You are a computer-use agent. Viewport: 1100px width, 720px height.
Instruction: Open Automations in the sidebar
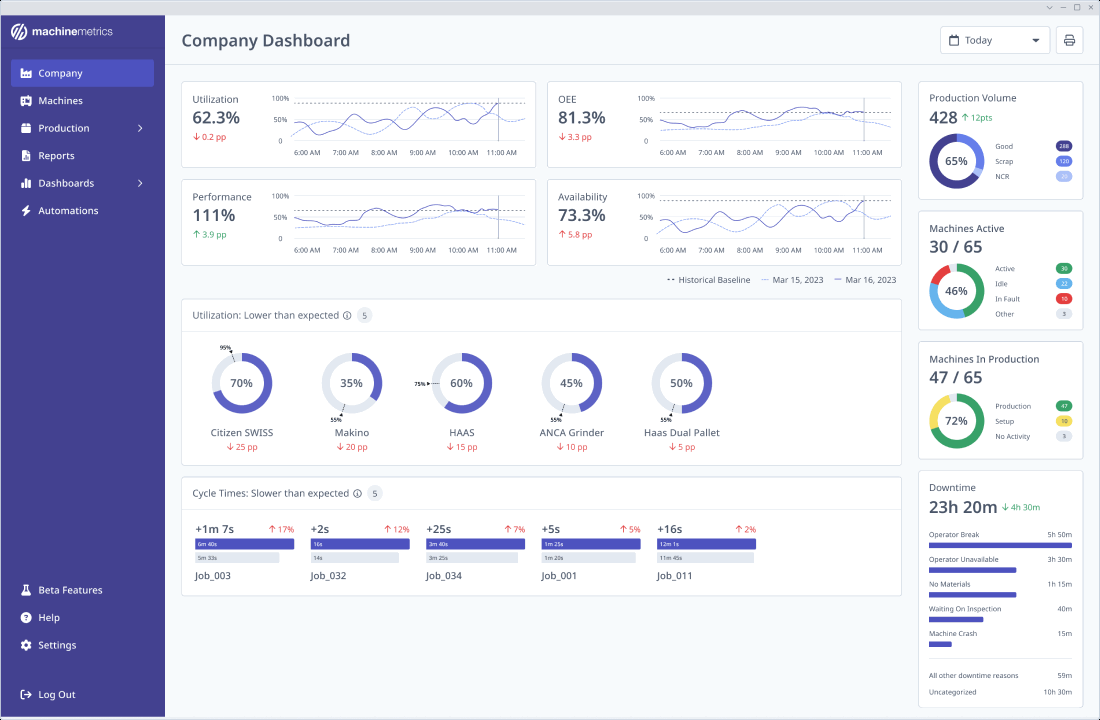(82, 211)
